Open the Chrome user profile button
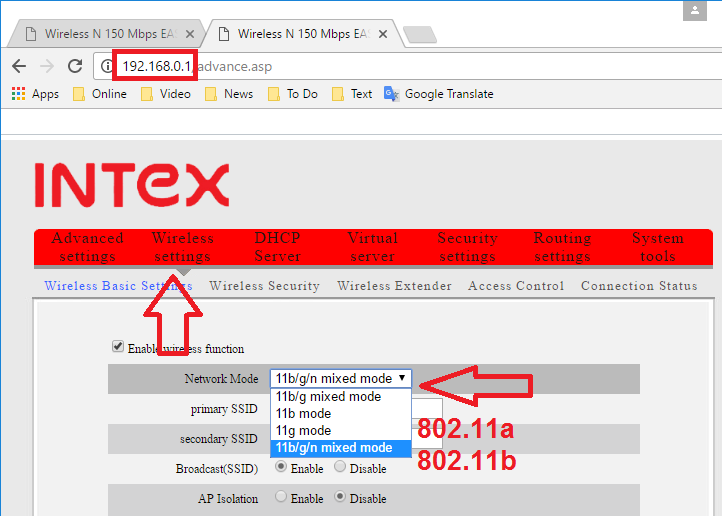 (695, 10)
